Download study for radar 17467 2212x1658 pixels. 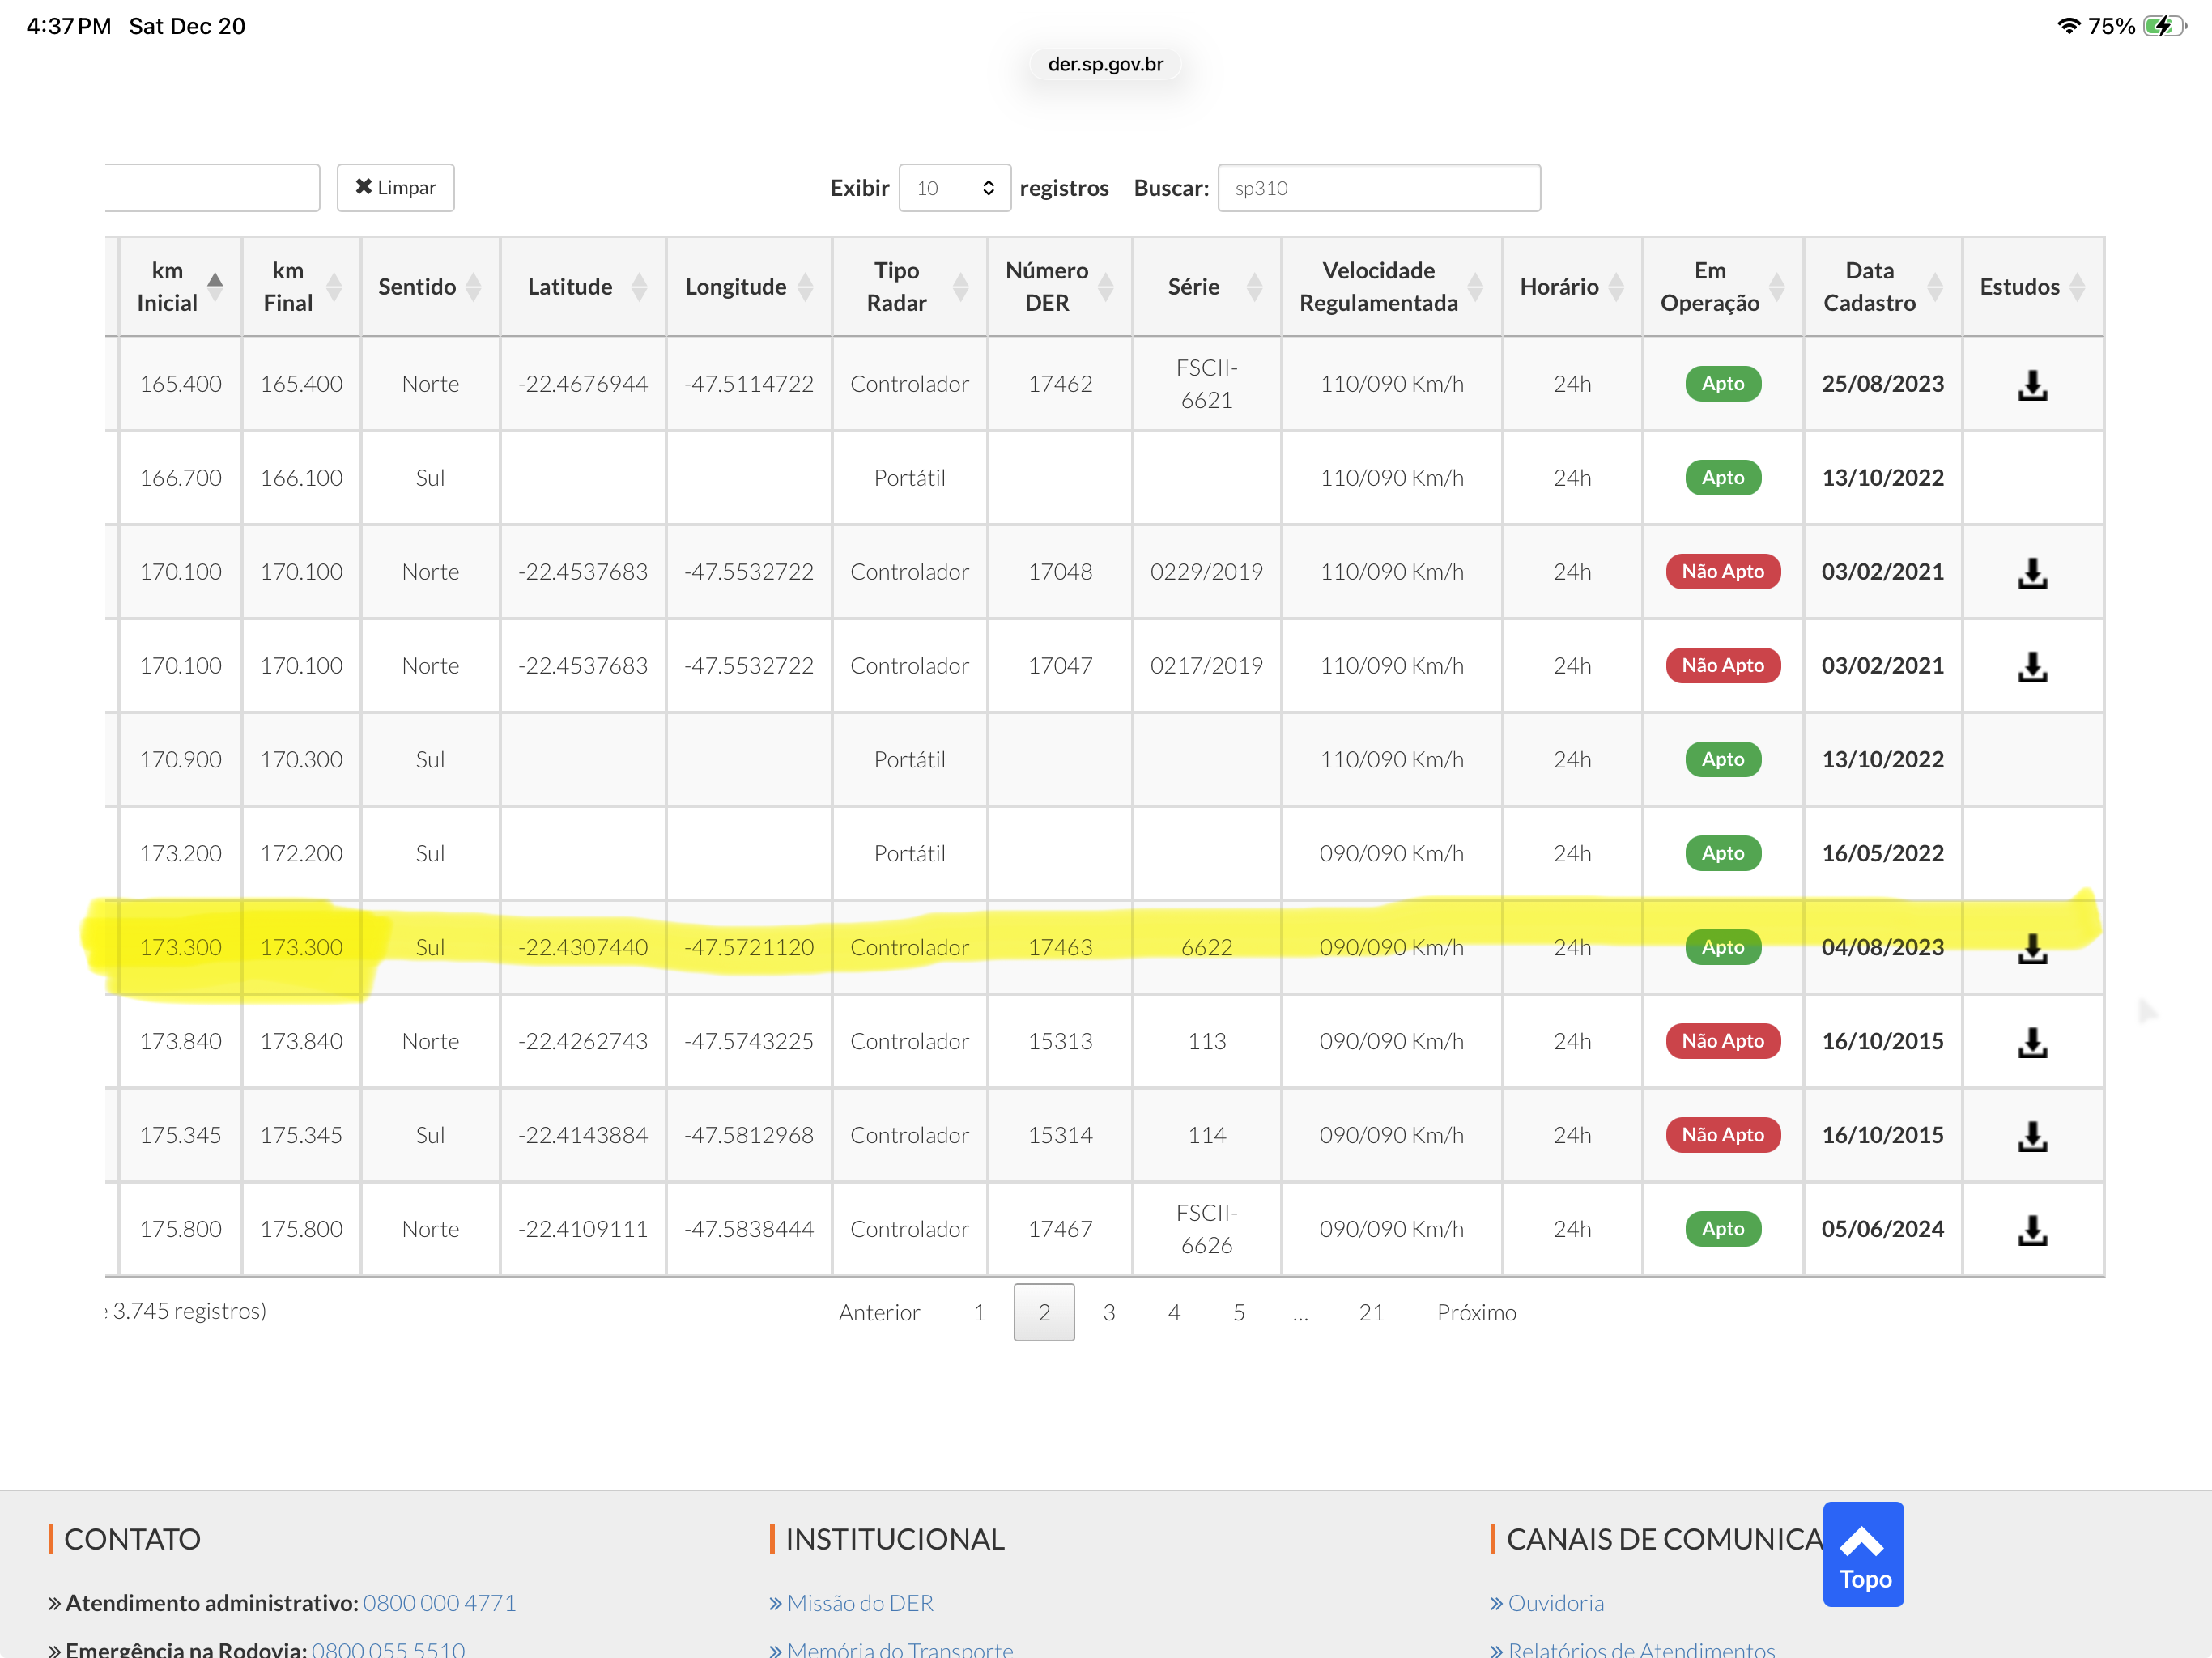2032,1230
